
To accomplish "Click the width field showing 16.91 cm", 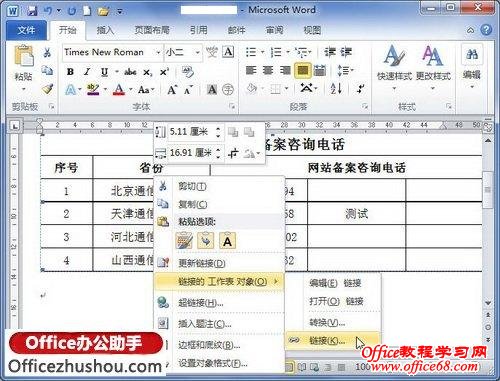I will pos(191,153).
